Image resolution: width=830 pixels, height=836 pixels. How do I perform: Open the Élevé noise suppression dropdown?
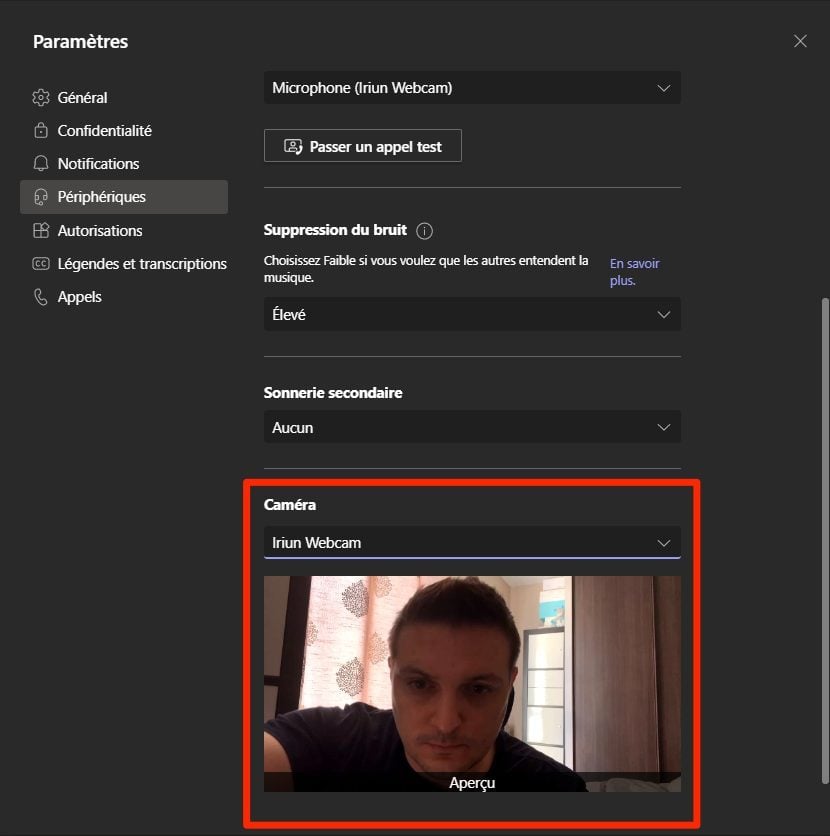472,314
